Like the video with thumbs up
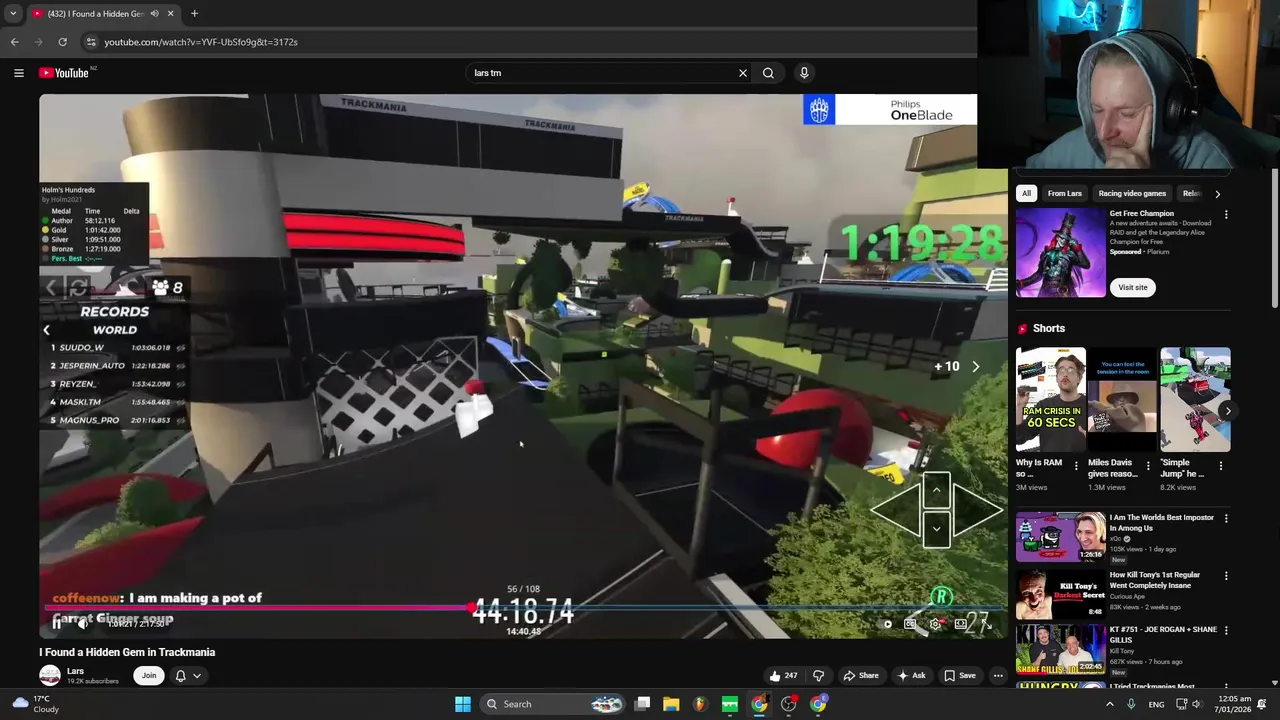The width and height of the screenshot is (1280, 720). coord(782,676)
